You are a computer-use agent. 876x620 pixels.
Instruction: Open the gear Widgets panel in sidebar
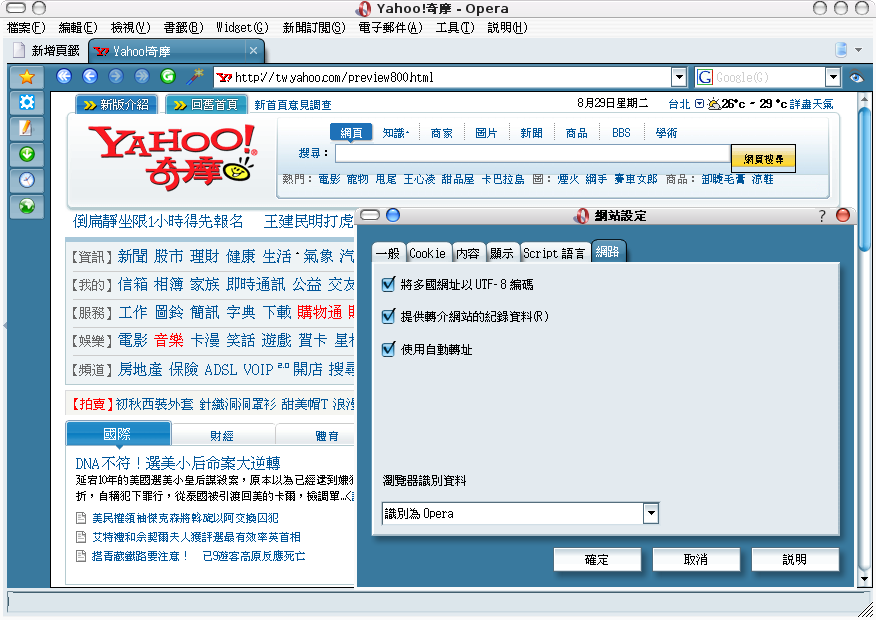click(x=26, y=103)
